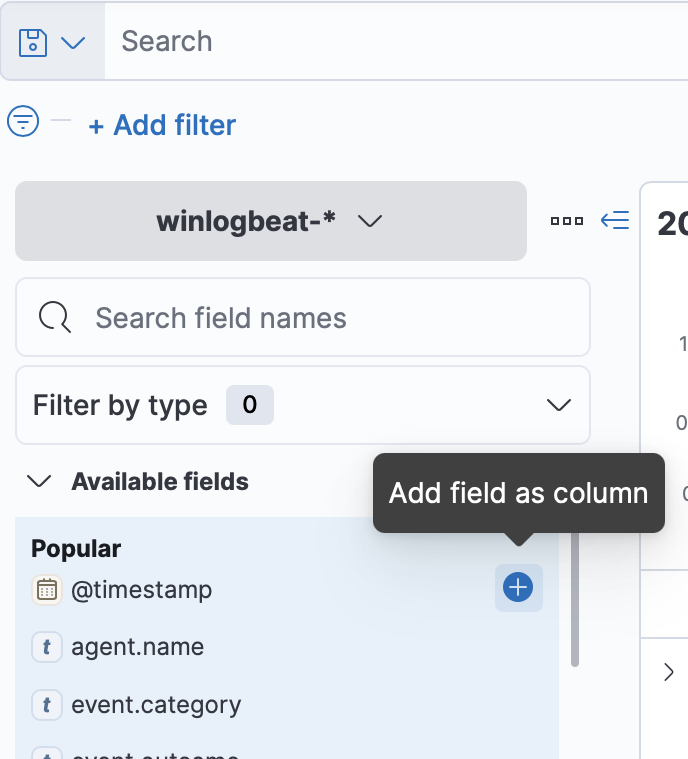Image resolution: width=688 pixels, height=759 pixels.
Task: Select the agent.name field
Action: tap(138, 647)
